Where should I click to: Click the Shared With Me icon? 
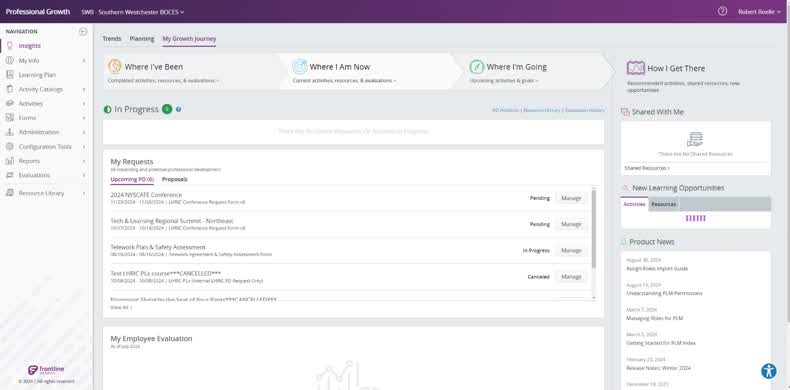pos(625,112)
